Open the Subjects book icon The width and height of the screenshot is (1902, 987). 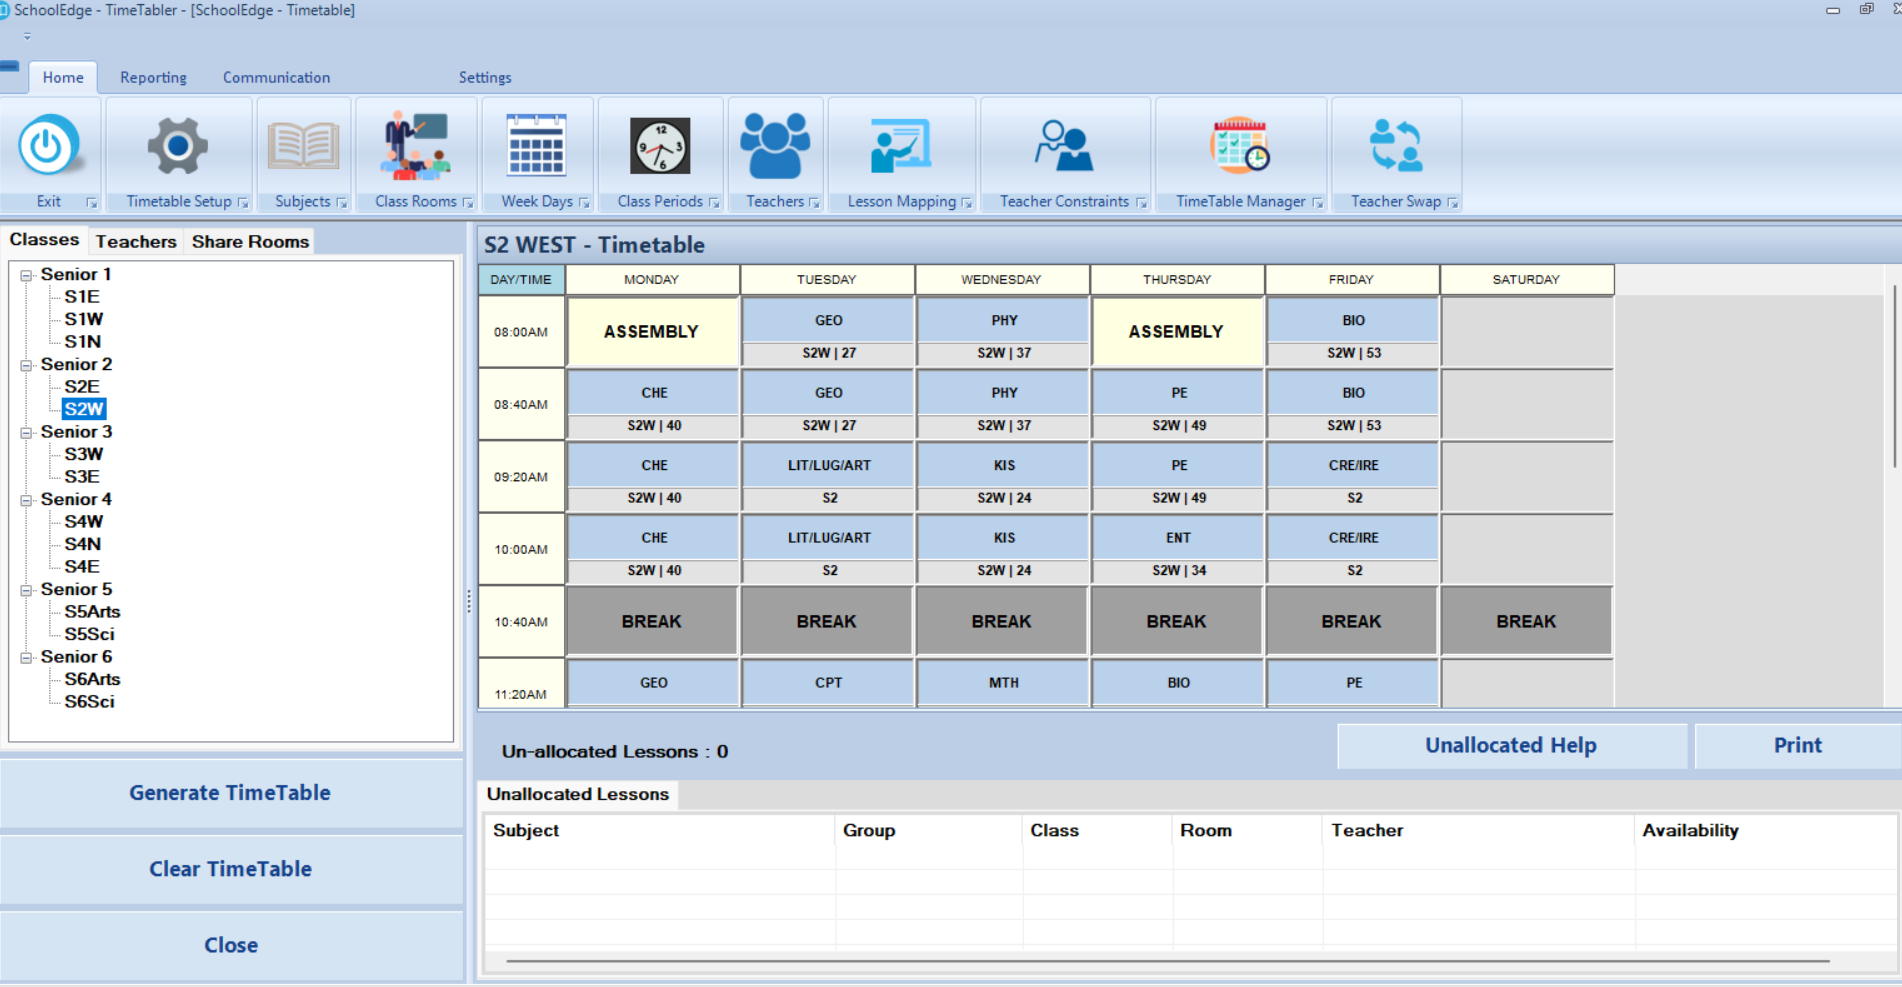303,147
